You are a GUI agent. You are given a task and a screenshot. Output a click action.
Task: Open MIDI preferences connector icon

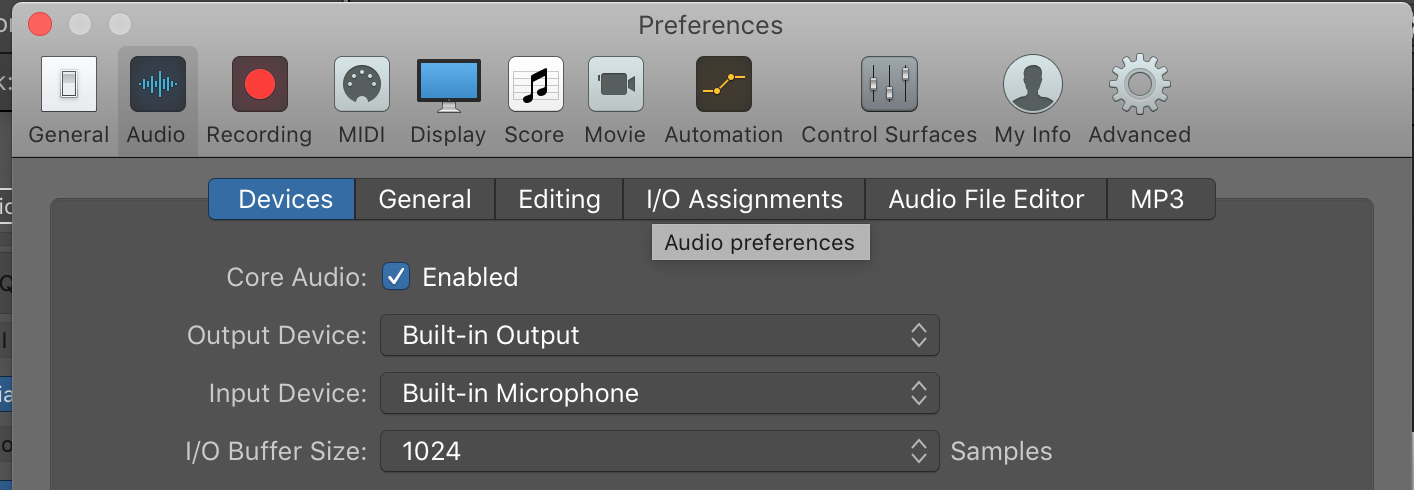(361, 84)
